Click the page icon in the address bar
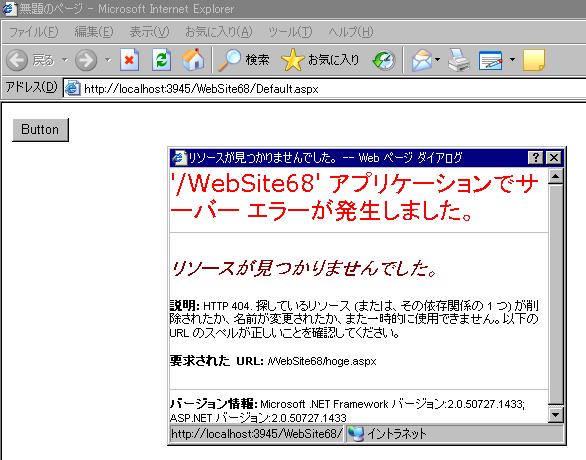The height and width of the screenshot is (460, 586). [x=73, y=89]
